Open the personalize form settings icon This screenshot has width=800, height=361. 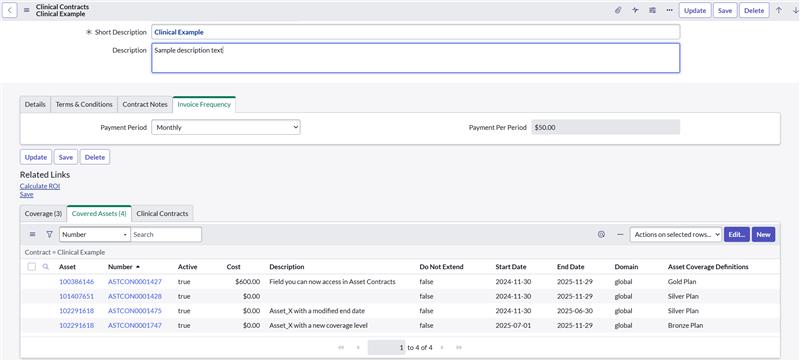(x=652, y=10)
